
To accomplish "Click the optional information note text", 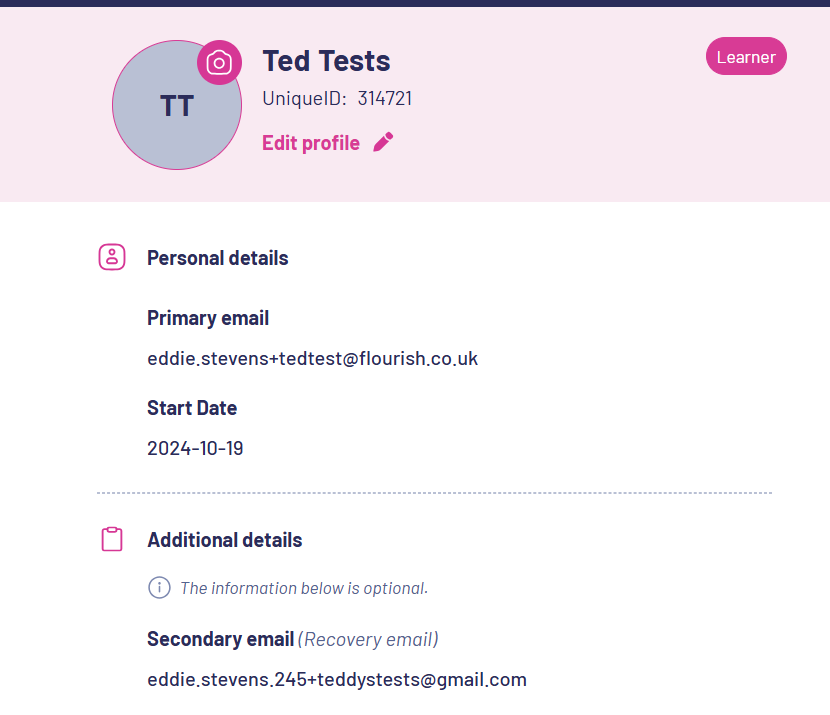I will pos(304,588).
